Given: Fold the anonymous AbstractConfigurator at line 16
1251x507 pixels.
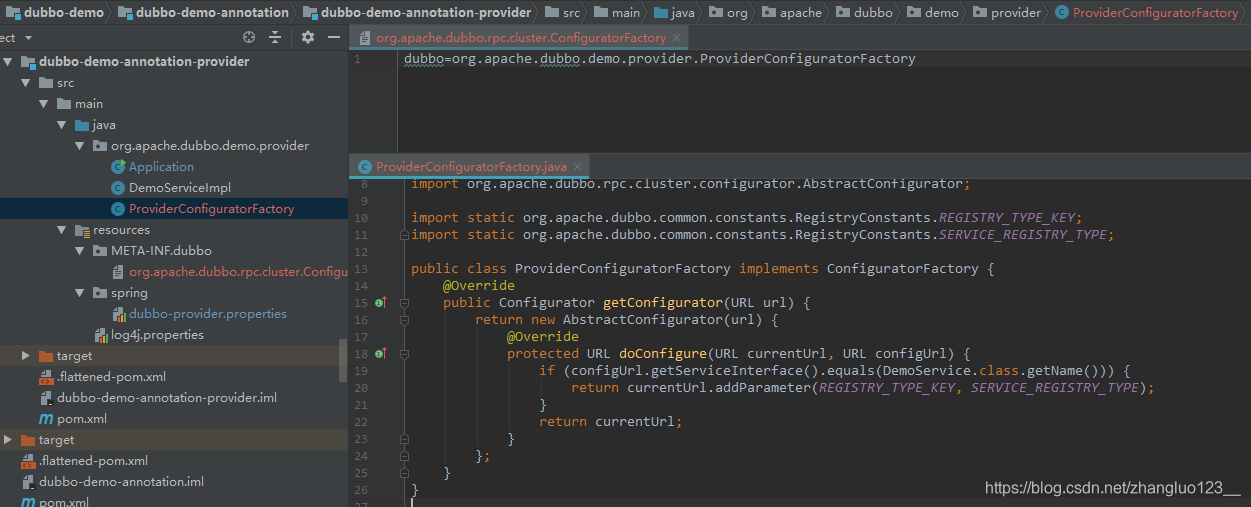Looking at the screenshot, I should pos(404,319).
